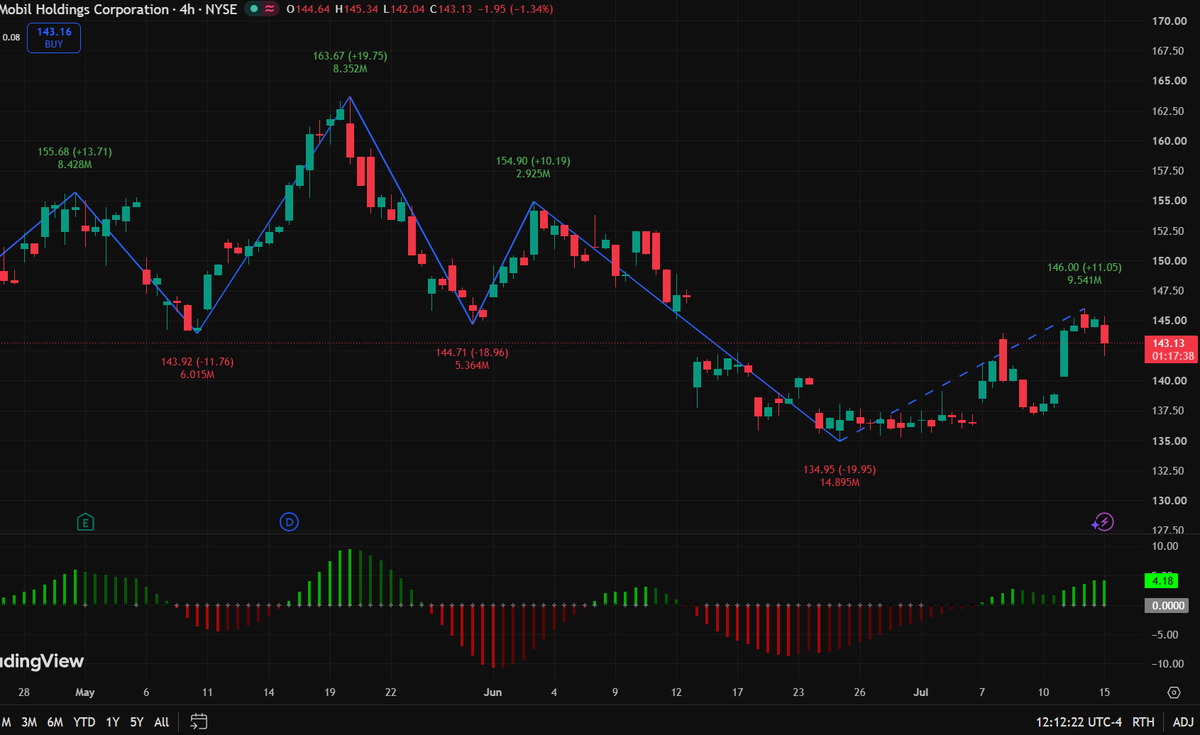Select the 3M time range
The image size is (1200, 735).
[29, 721]
